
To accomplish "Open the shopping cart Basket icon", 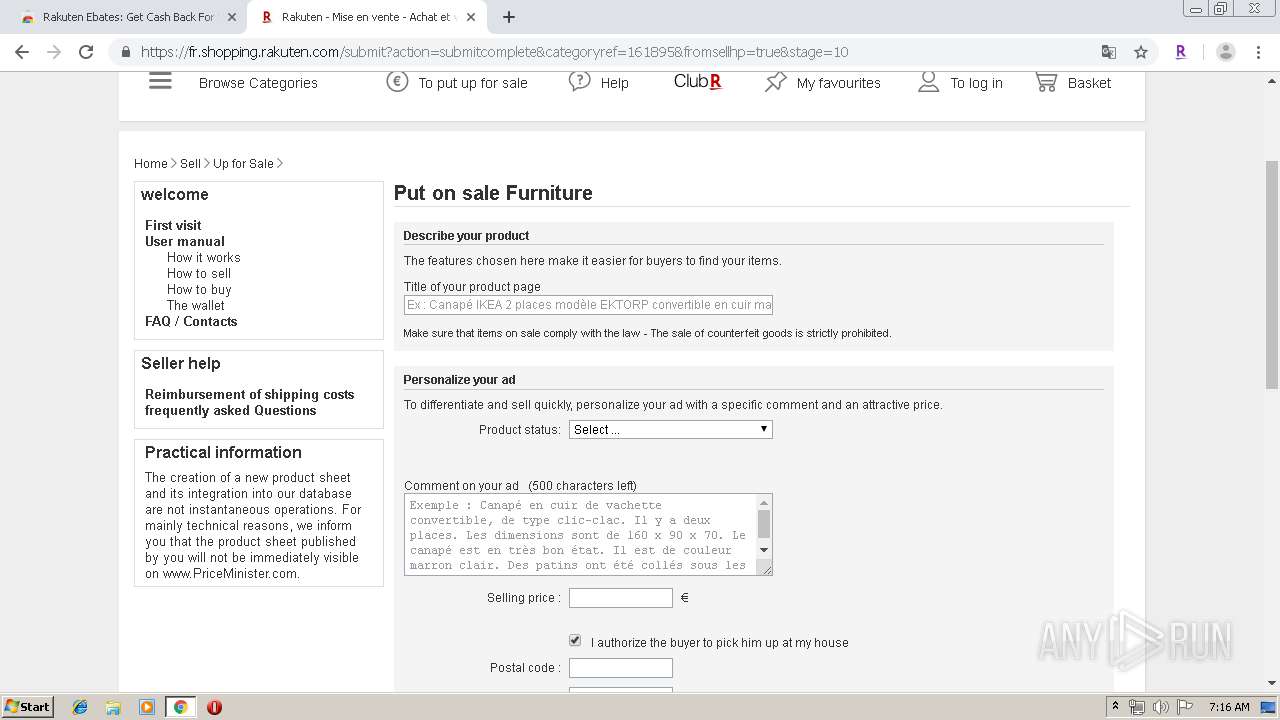I will 1046,82.
